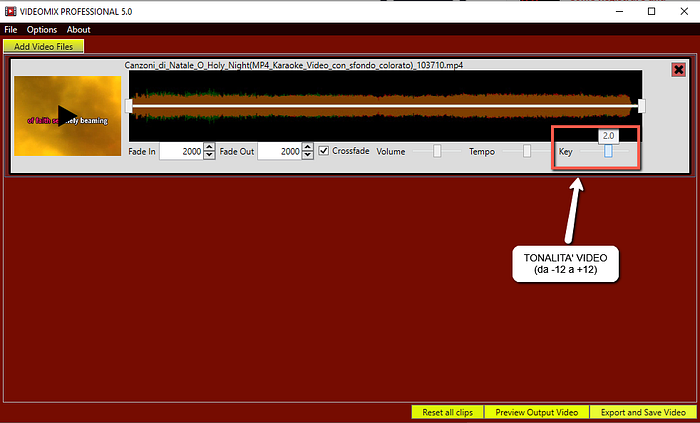
Task: Click the left trim handle of the waveform
Action: tap(129, 106)
